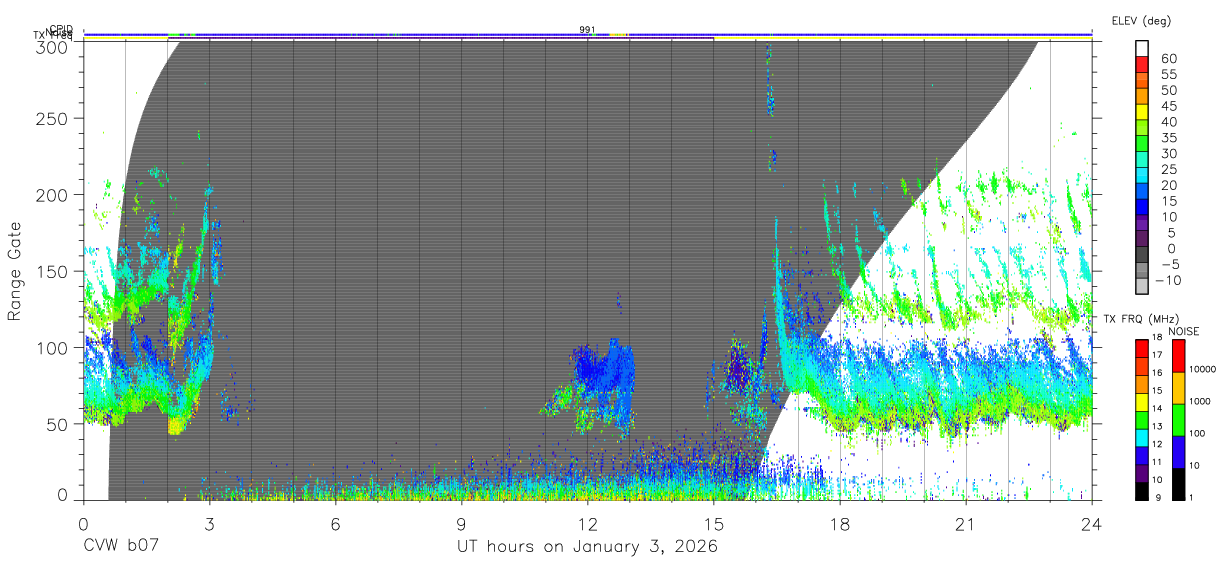Image resolution: width=1228 pixels, height=567 pixels.
Task: Click the cyan swatch in TX FRQ colorbar
Action: pos(1142,438)
